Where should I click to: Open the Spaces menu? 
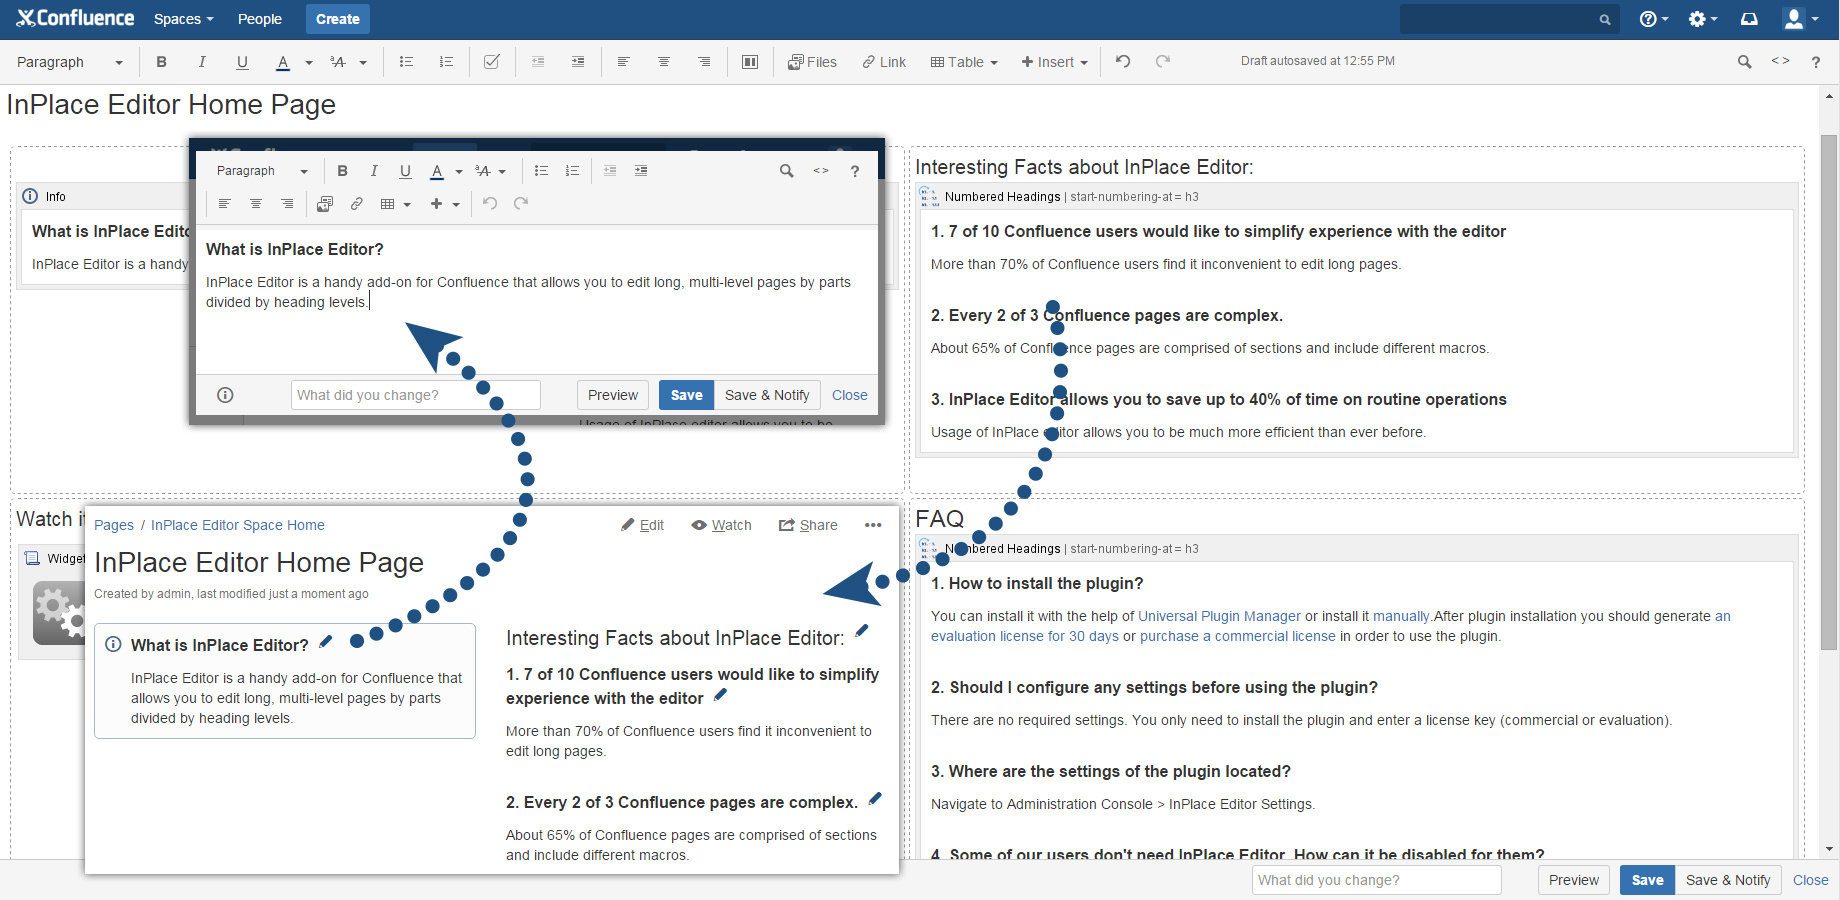[184, 19]
